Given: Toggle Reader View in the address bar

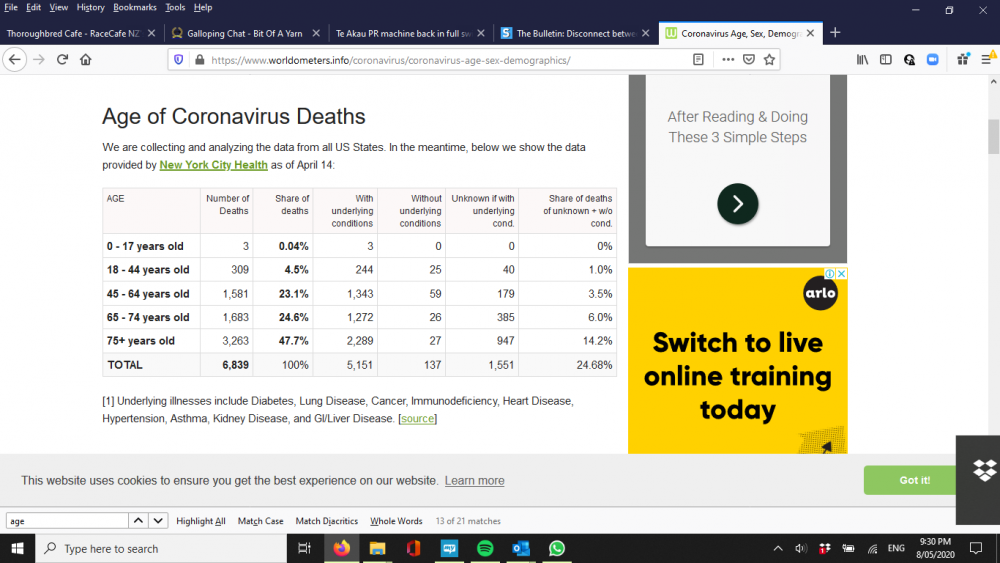Looking at the screenshot, I should [x=698, y=60].
